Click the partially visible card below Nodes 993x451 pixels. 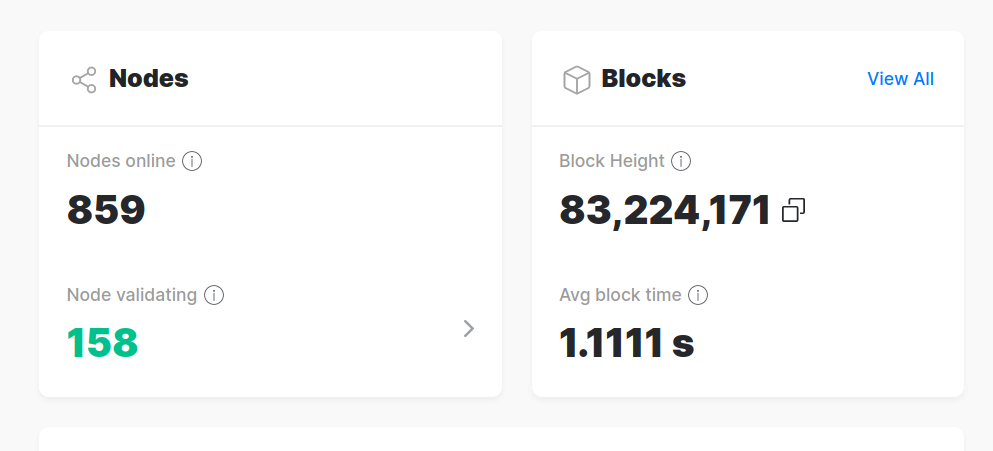click(502, 439)
